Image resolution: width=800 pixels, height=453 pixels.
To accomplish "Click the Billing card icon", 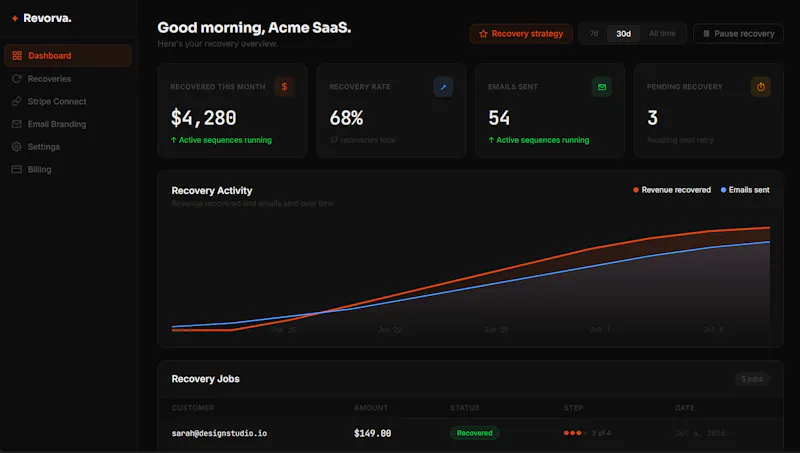I will 17,169.
